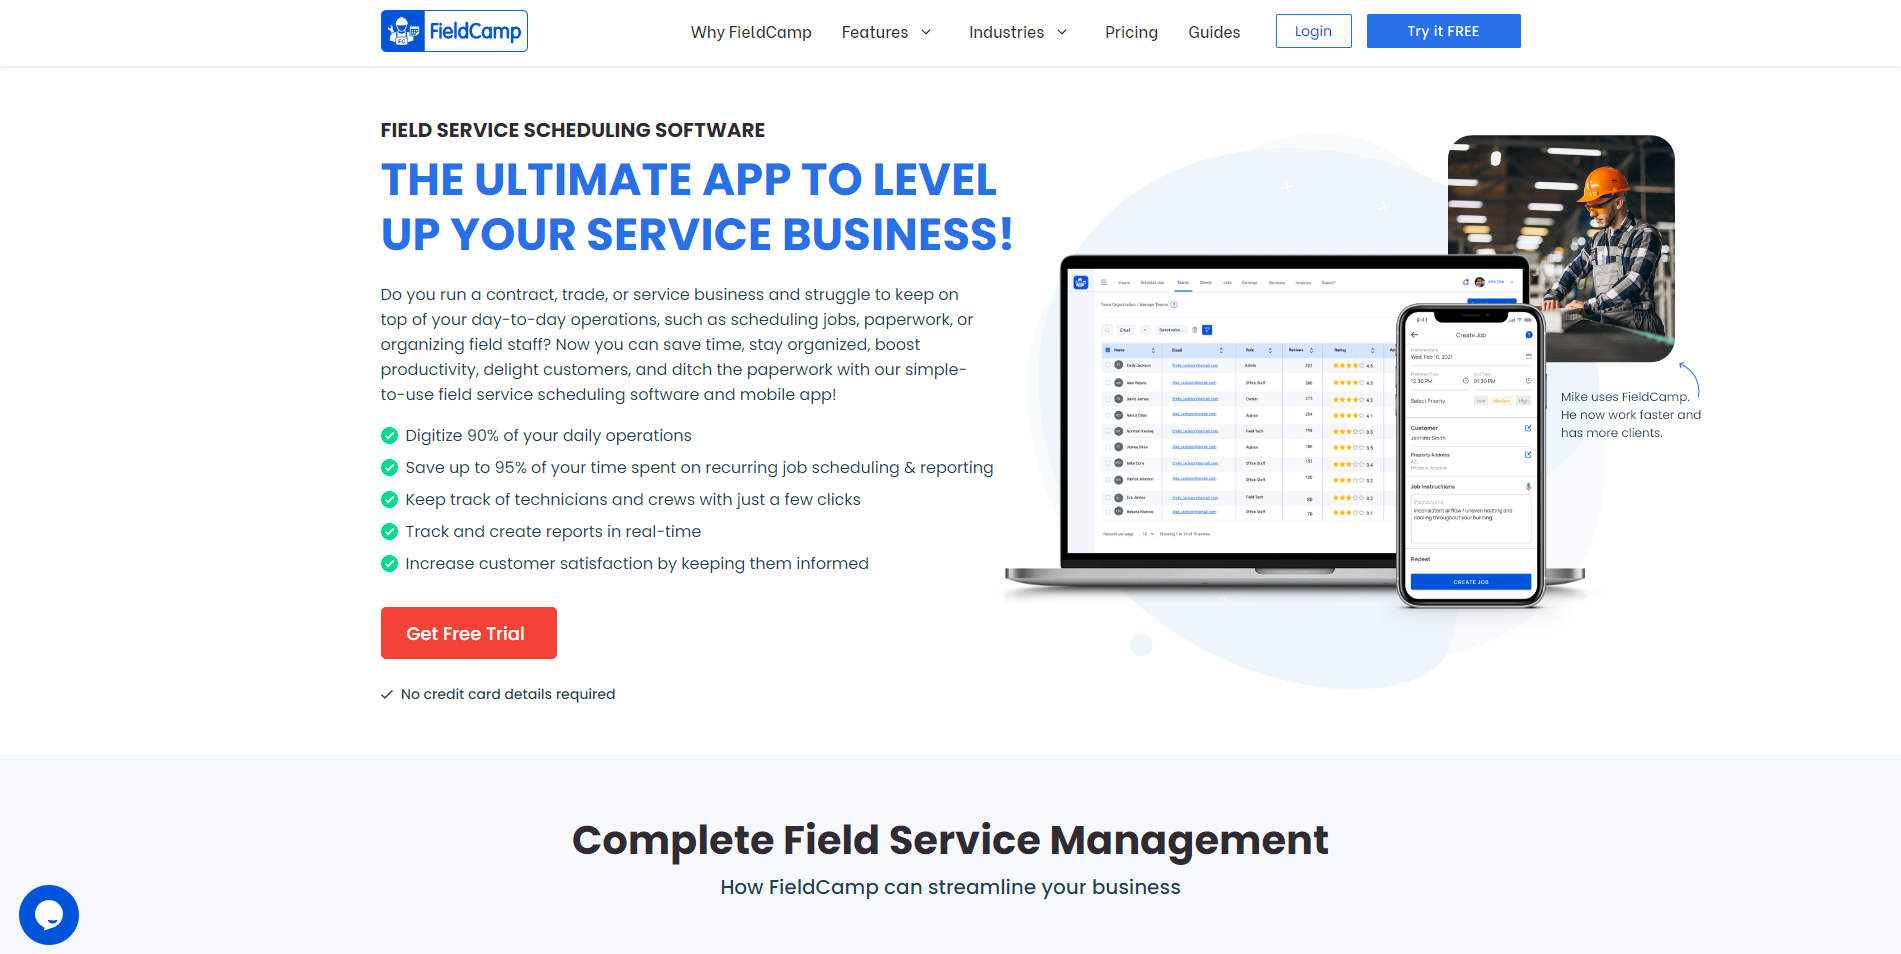The image size is (1901, 954).
Task: Click the Try it FREE button
Action: (x=1443, y=31)
